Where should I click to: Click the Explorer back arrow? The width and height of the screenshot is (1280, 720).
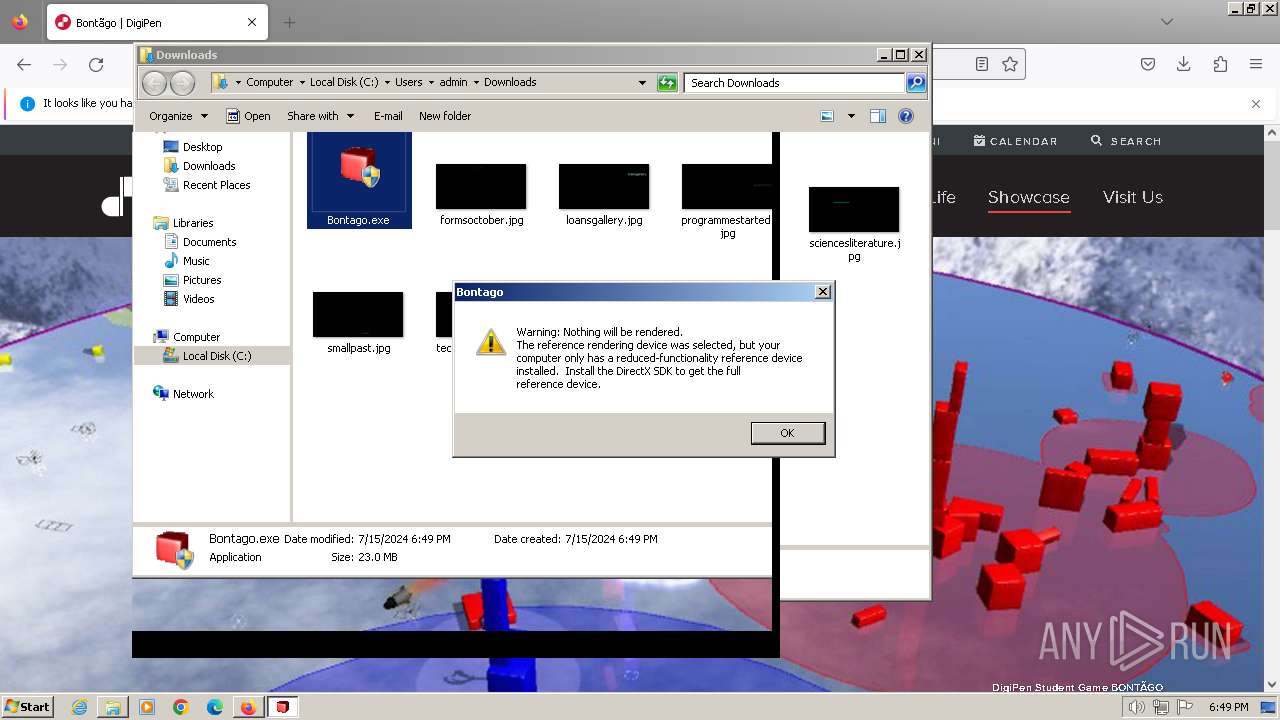(154, 83)
